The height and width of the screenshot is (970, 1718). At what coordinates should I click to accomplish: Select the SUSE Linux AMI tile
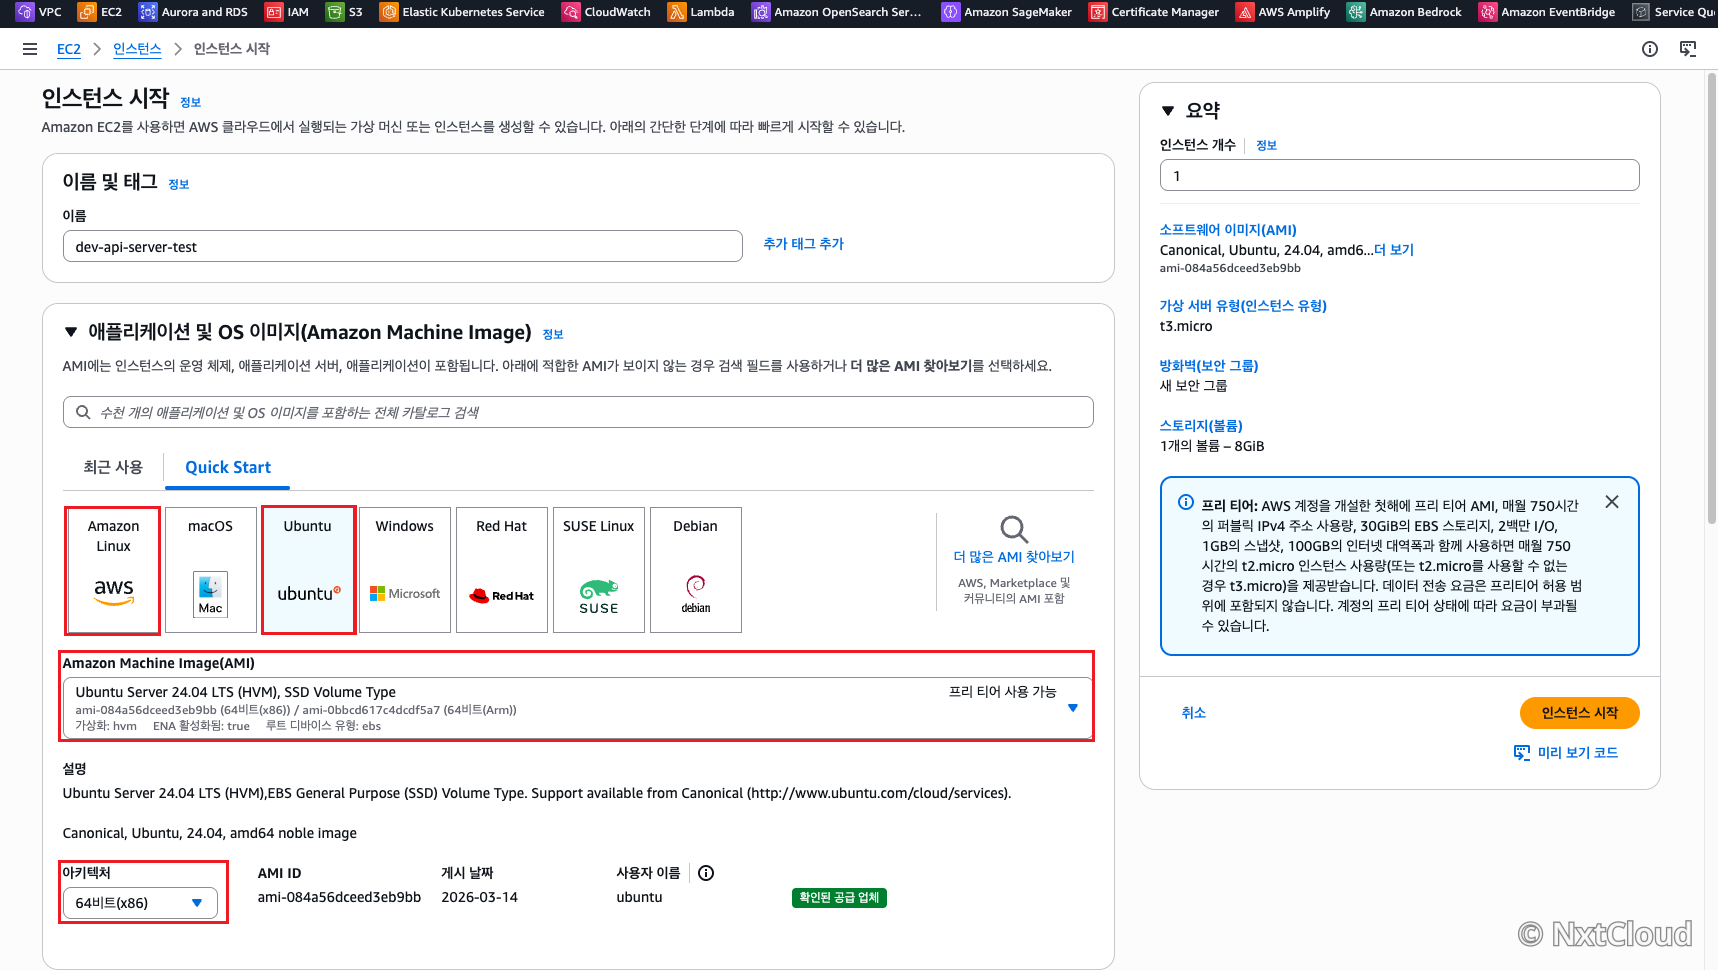[x=598, y=570]
